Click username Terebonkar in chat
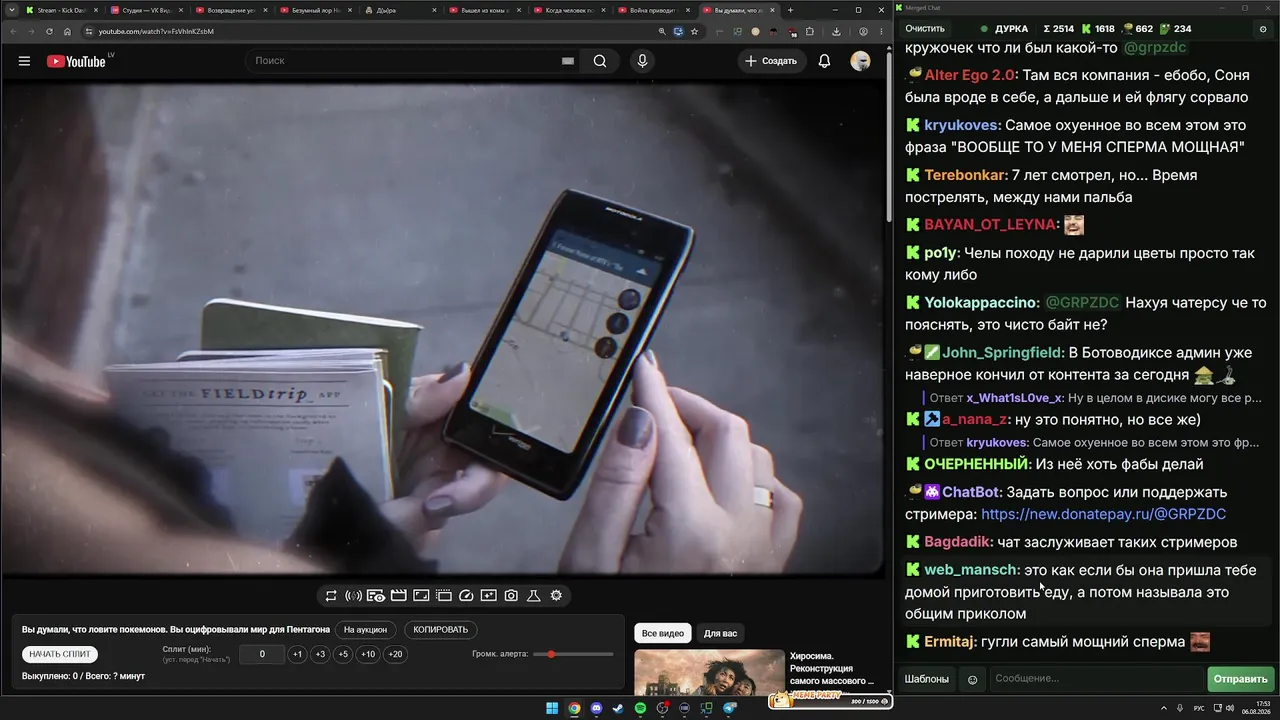The height and width of the screenshot is (720, 1280). point(965,175)
